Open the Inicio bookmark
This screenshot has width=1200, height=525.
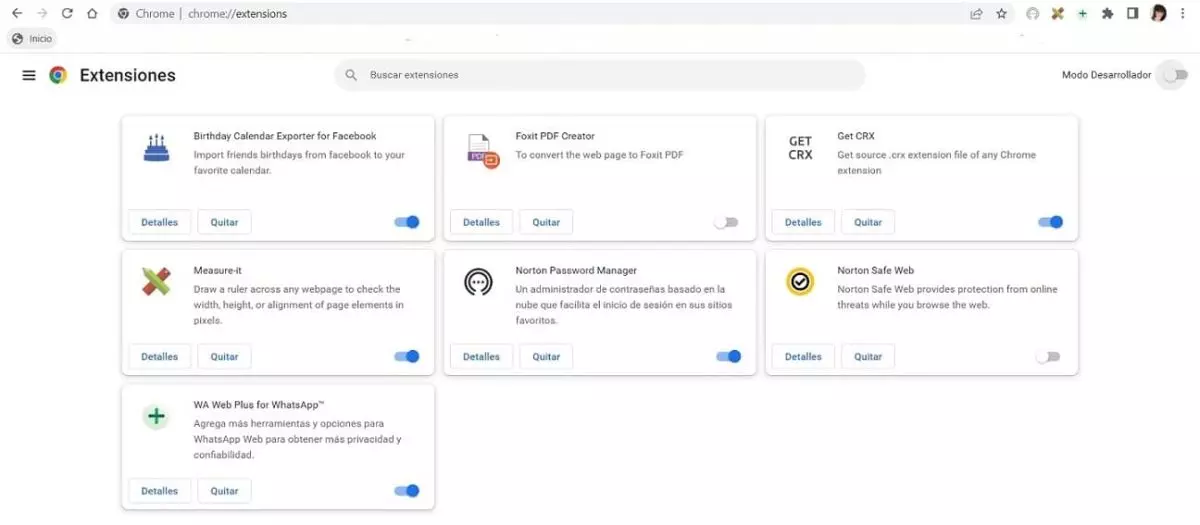tap(32, 39)
